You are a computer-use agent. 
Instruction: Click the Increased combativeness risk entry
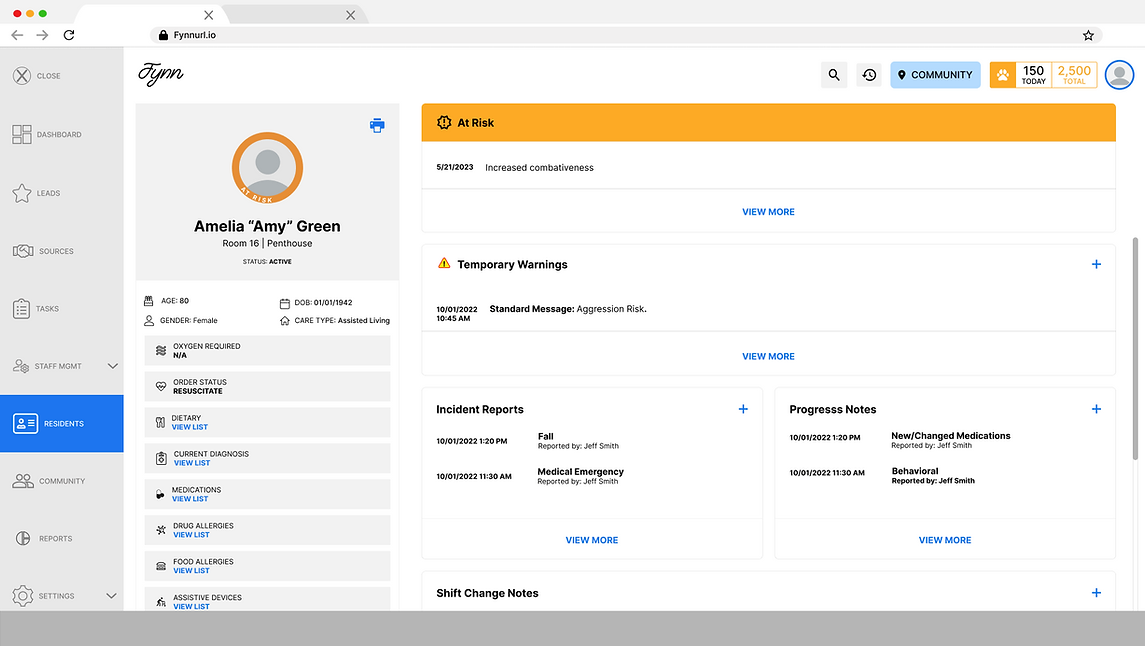539,167
